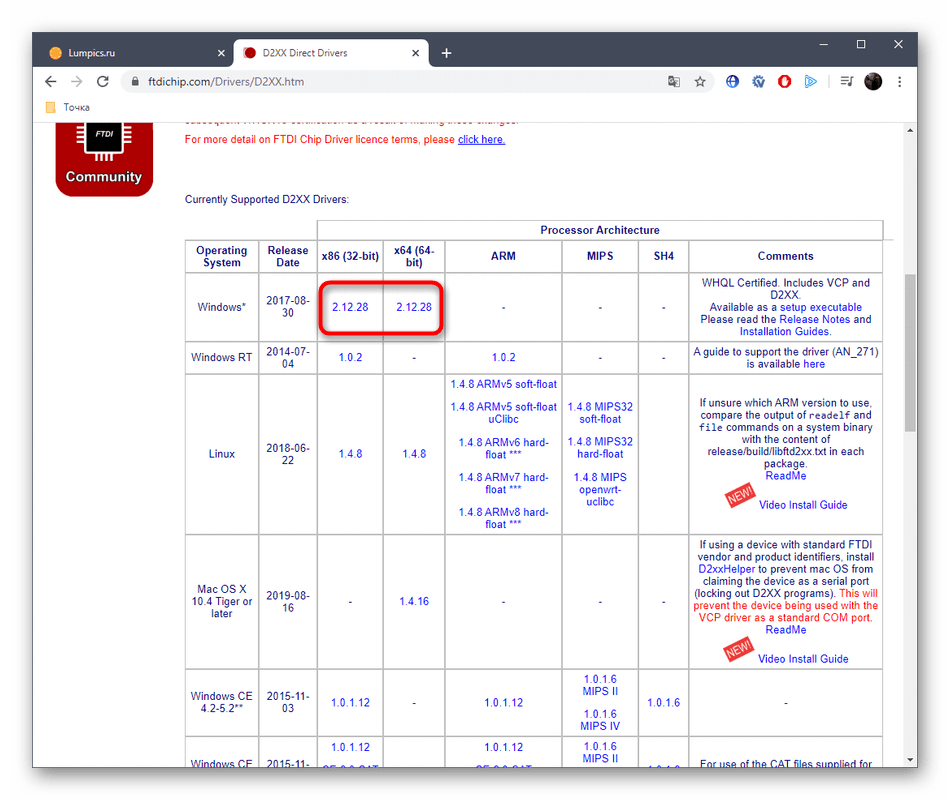Open the media control playlist icon
950x800 pixels.
(x=846, y=82)
